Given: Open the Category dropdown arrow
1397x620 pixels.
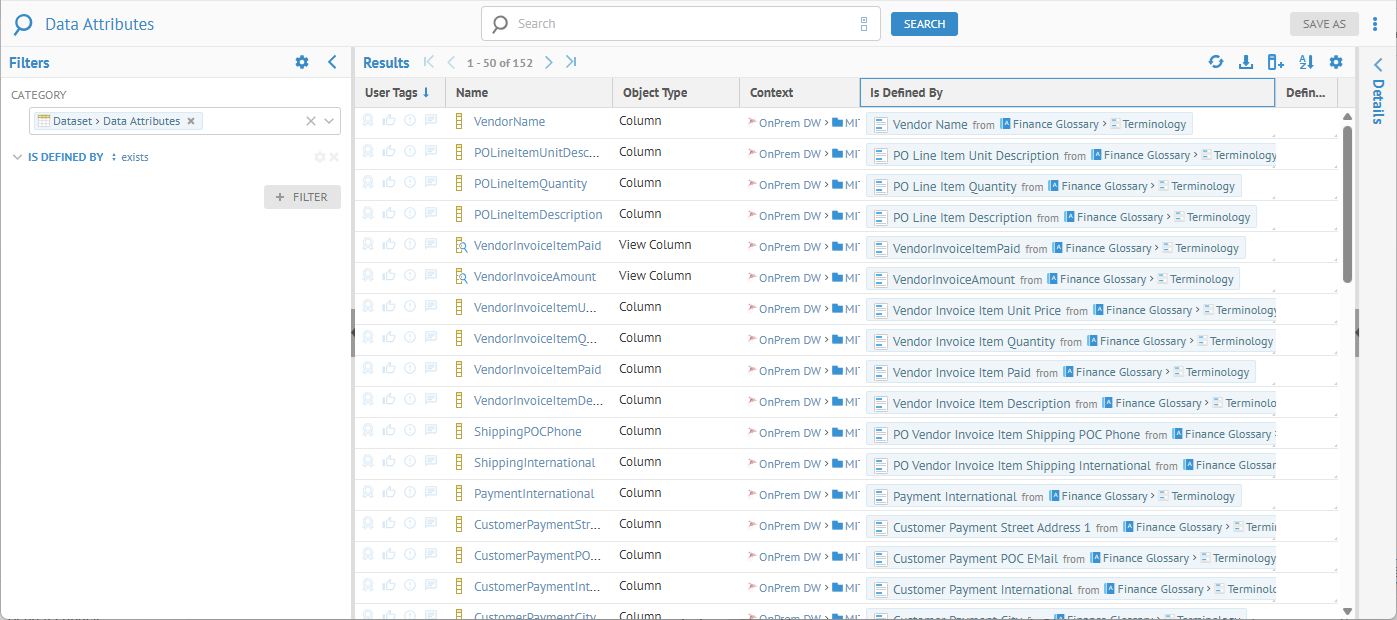Looking at the screenshot, I should point(329,121).
